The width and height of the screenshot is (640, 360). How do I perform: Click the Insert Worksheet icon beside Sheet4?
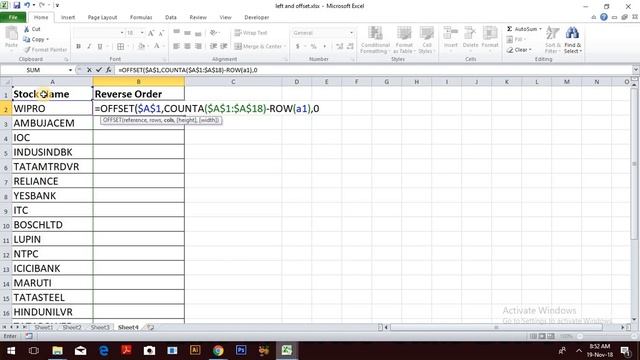(x=151, y=327)
